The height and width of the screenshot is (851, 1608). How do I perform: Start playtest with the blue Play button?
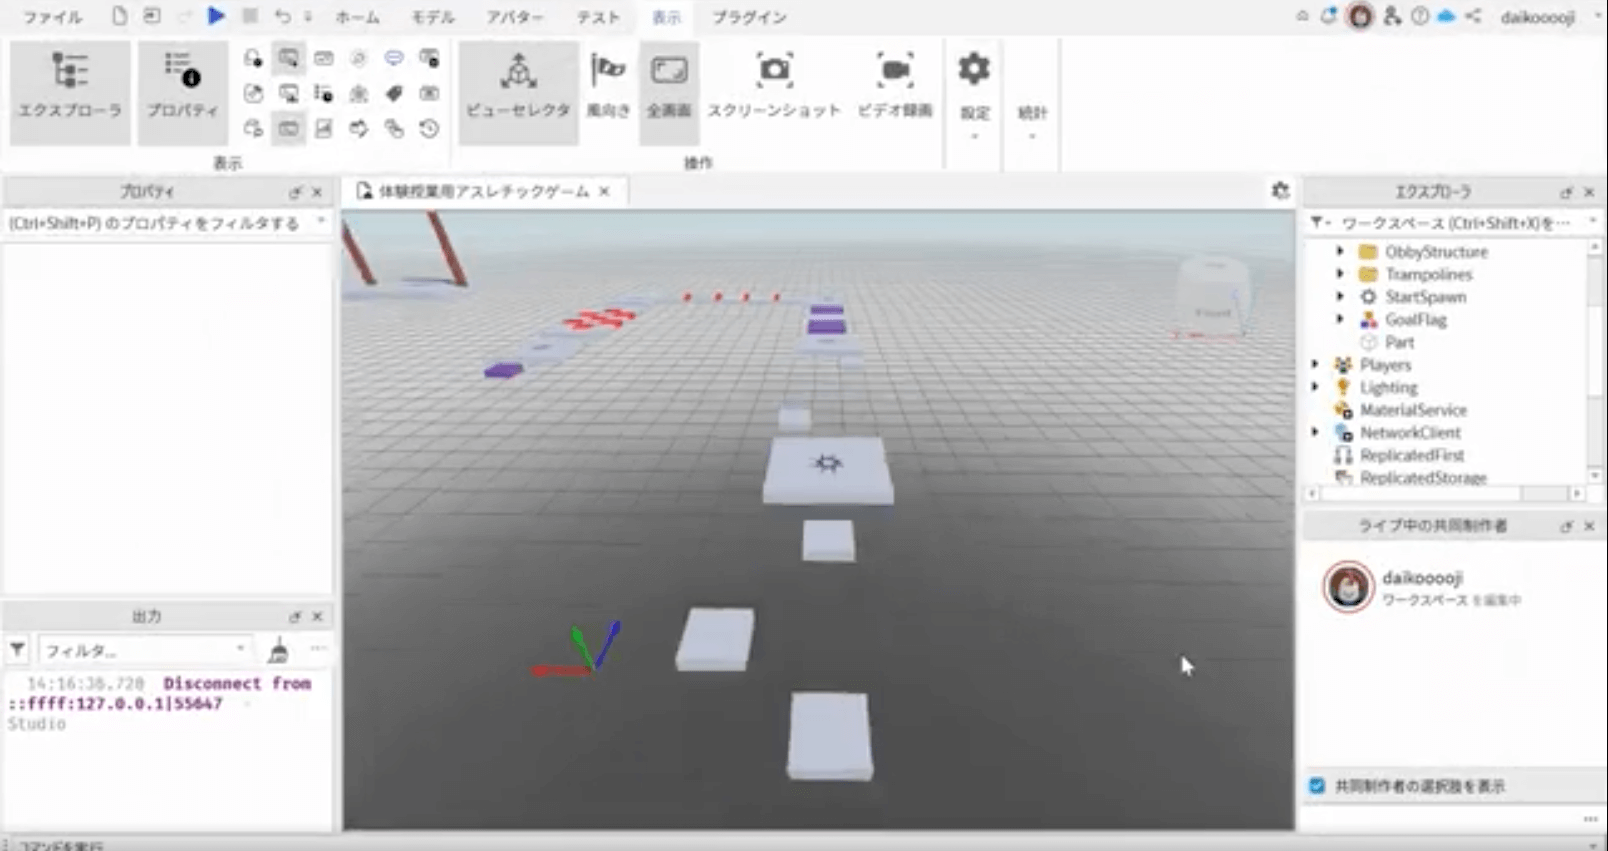[215, 16]
